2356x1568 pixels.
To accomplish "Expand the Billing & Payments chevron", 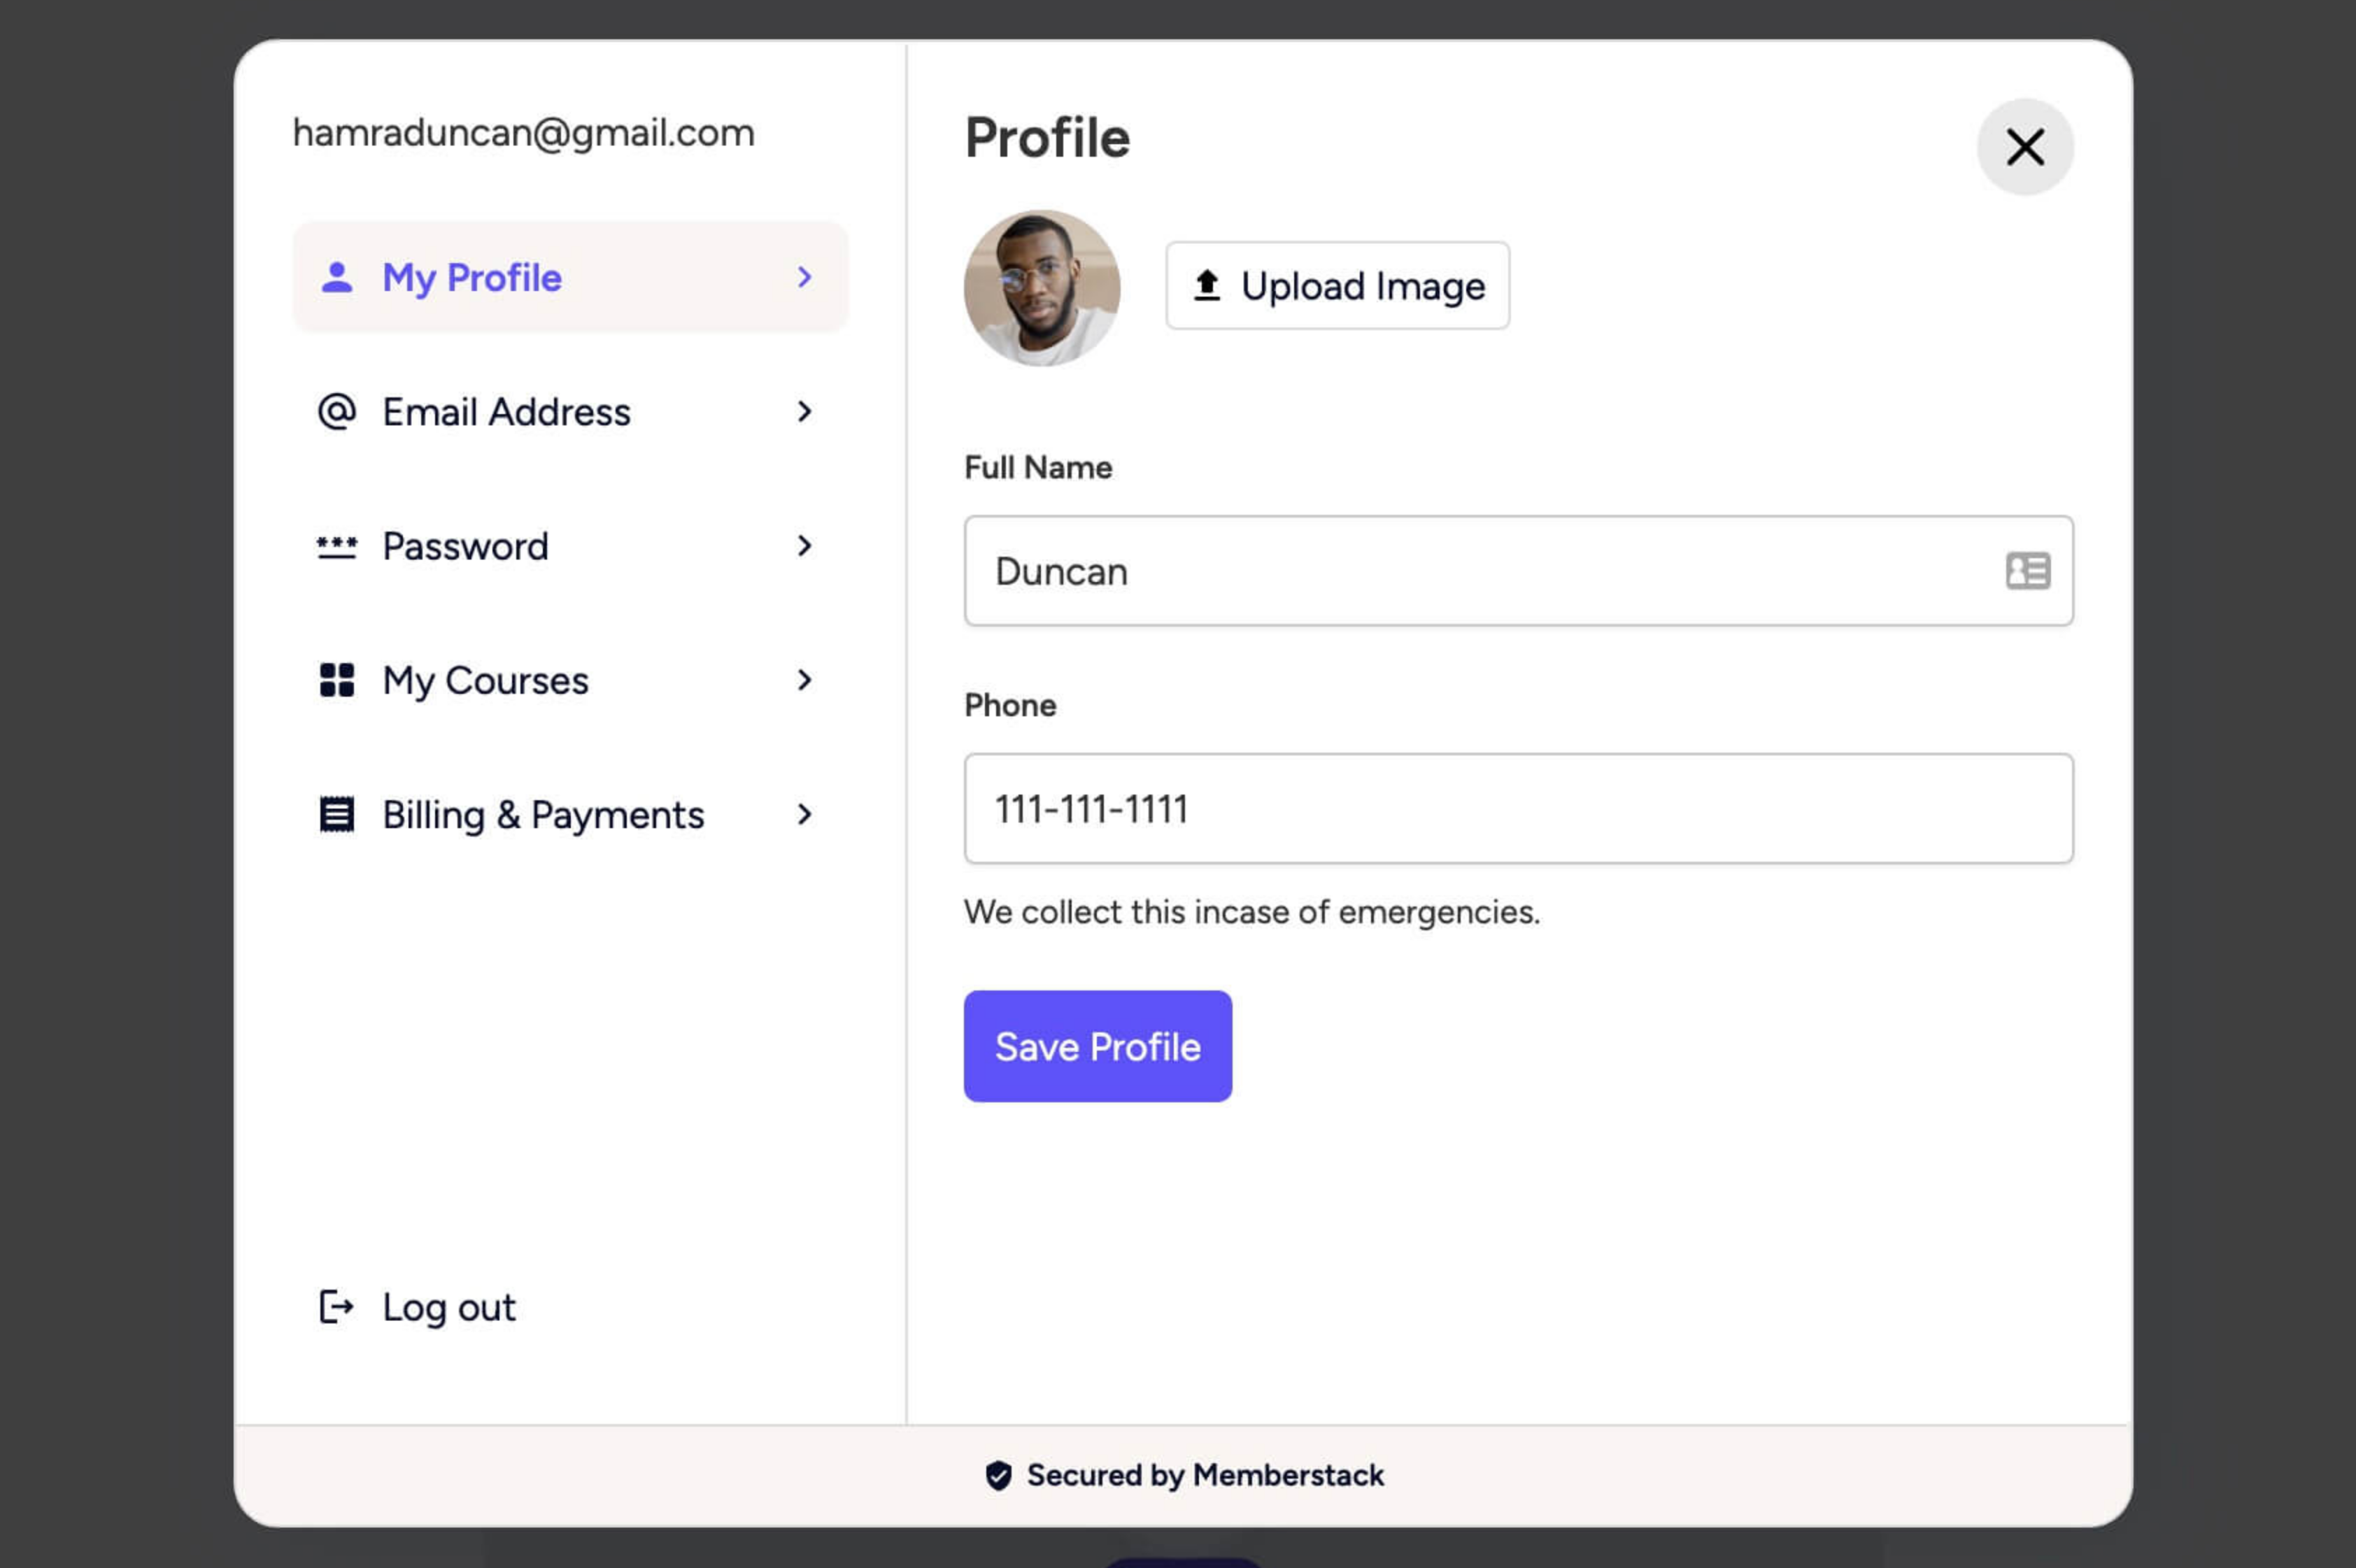I will coord(805,814).
